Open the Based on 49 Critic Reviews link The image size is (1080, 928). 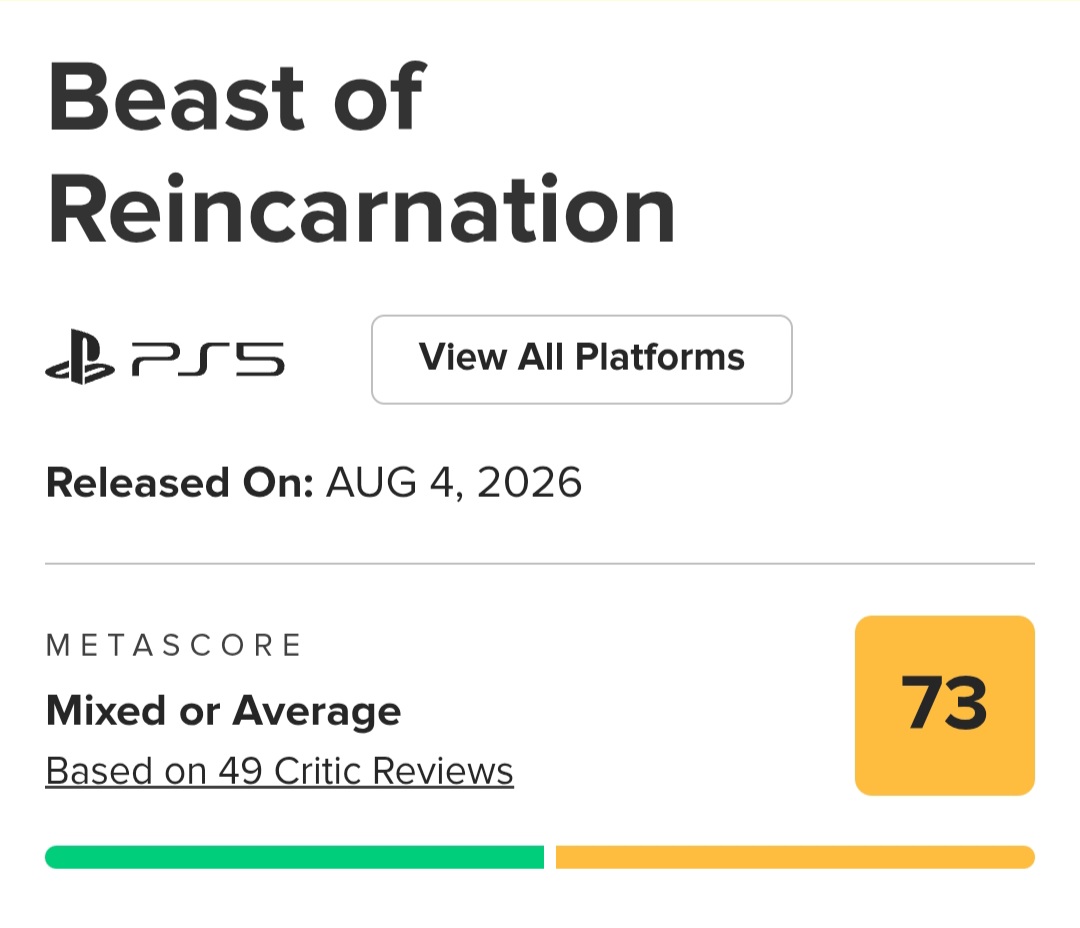(x=280, y=770)
